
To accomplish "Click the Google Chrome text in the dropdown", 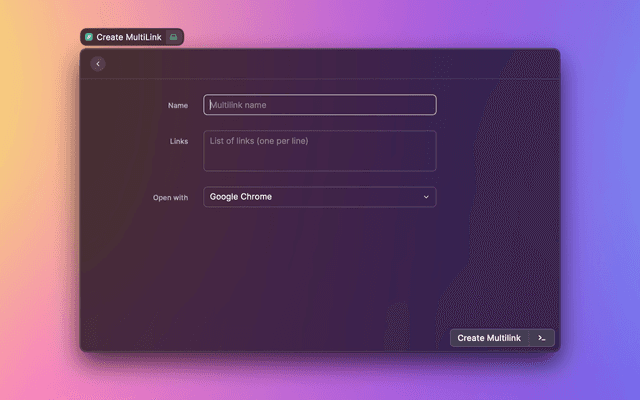I will point(241,197).
